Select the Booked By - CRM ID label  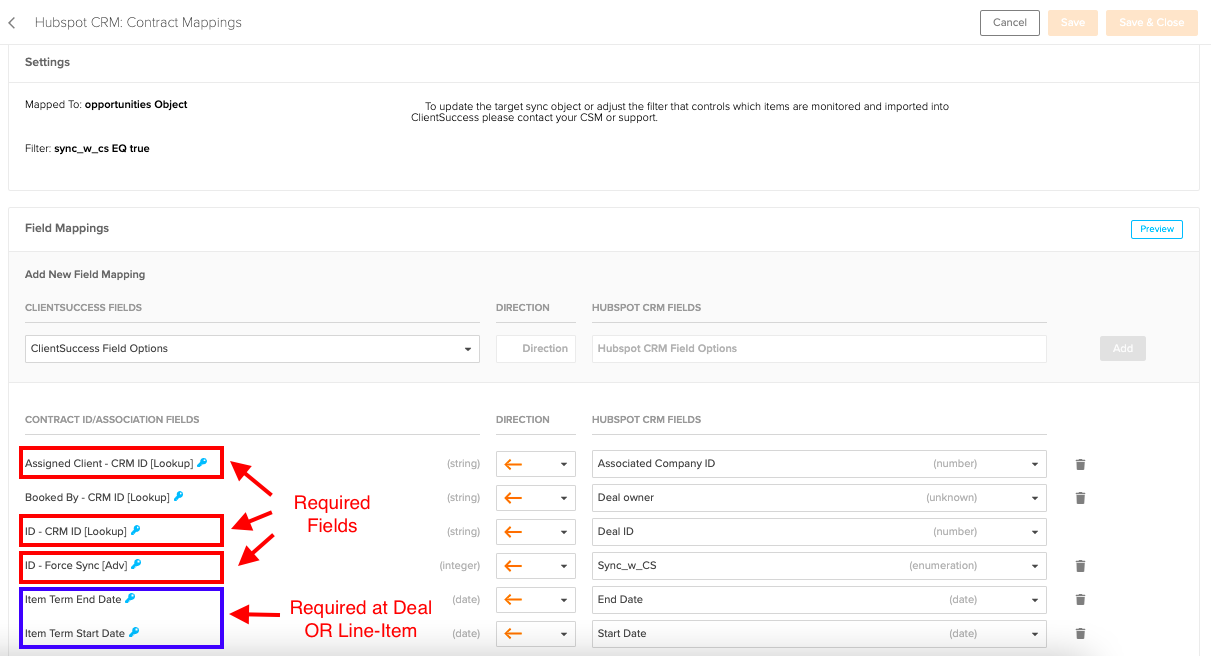point(97,497)
